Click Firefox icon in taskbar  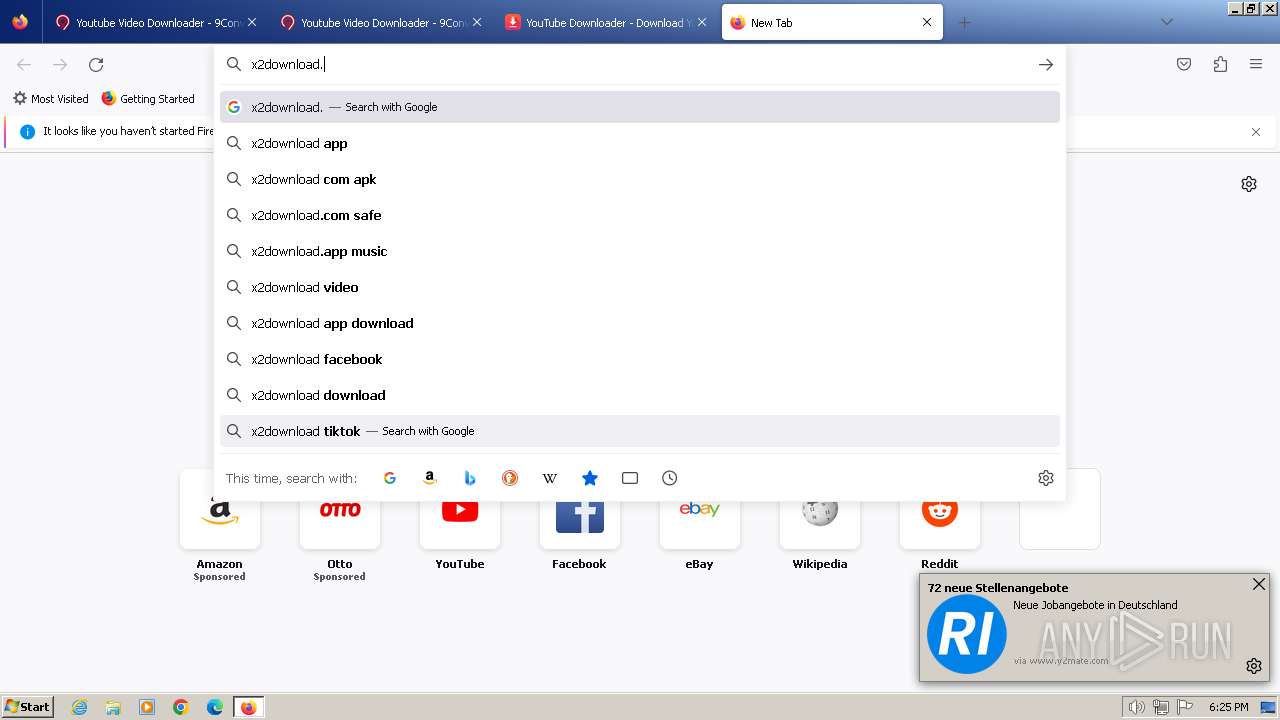[x=248, y=707]
